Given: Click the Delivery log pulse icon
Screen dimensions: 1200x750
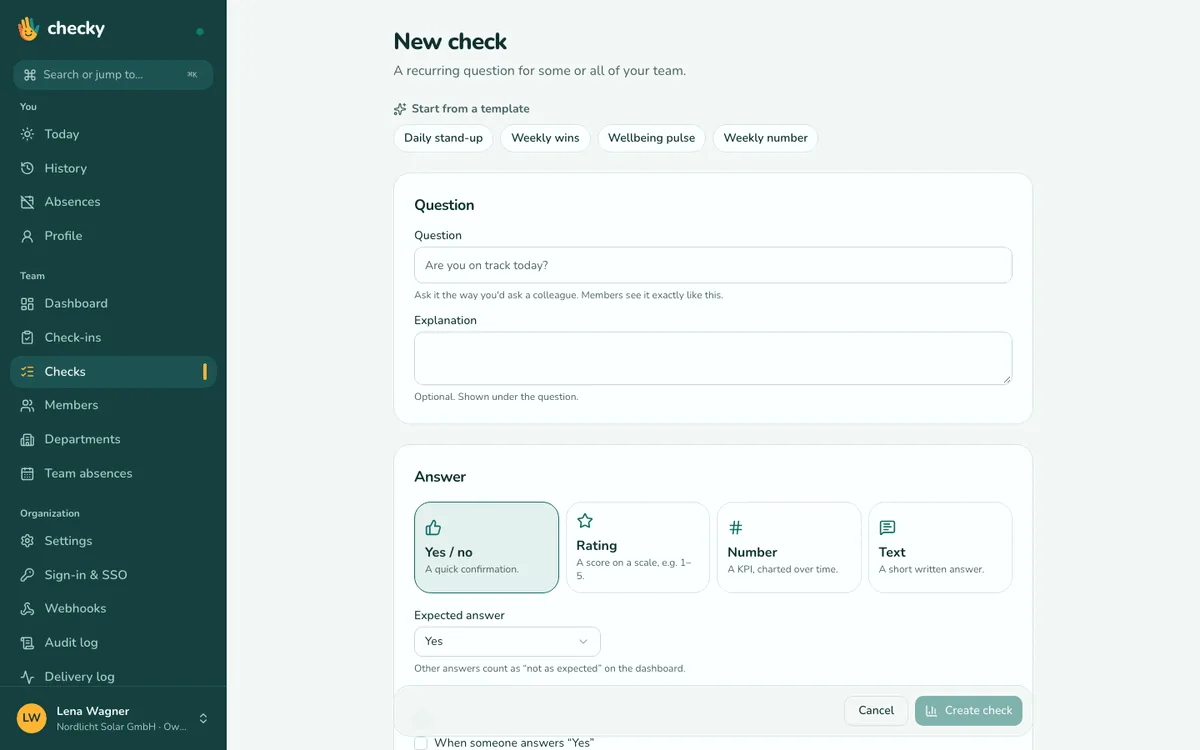Looking at the screenshot, I should (27, 676).
